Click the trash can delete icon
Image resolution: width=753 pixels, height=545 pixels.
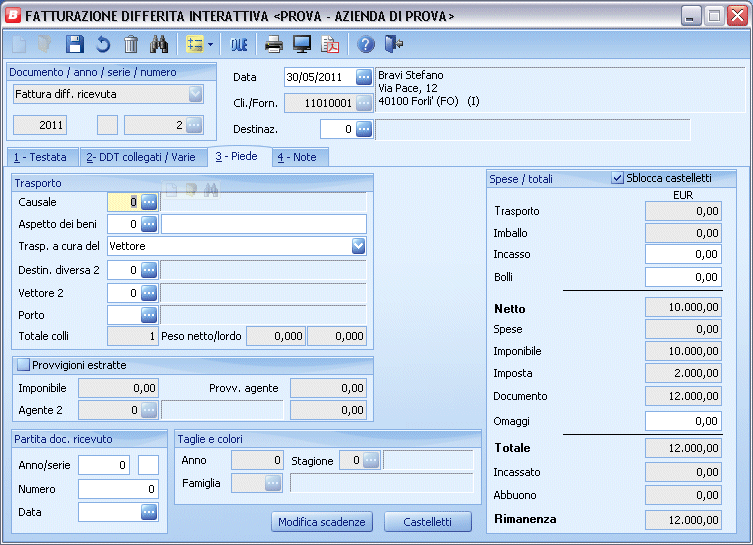click(x=131, y=44)
